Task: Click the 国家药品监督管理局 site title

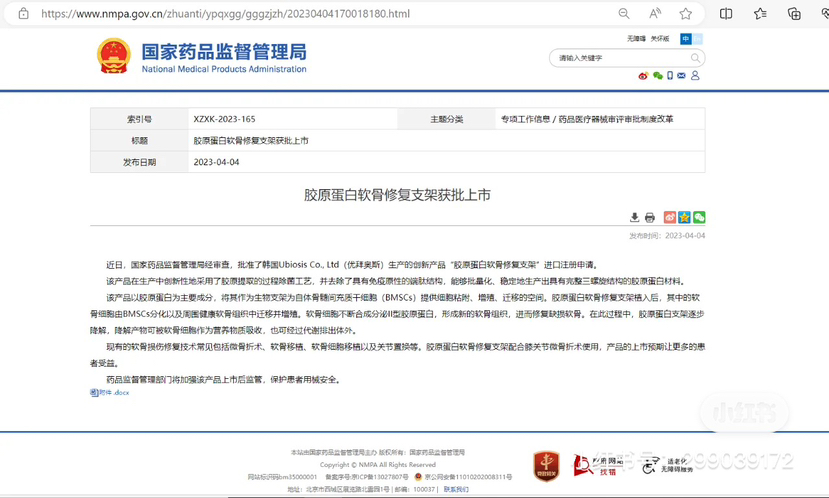Action: click(x=224, y=52)
